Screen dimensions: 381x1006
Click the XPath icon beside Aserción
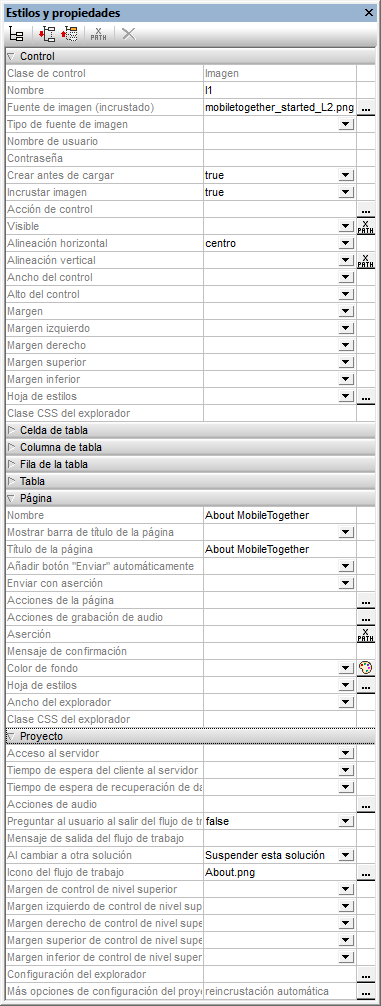point(366,635)
